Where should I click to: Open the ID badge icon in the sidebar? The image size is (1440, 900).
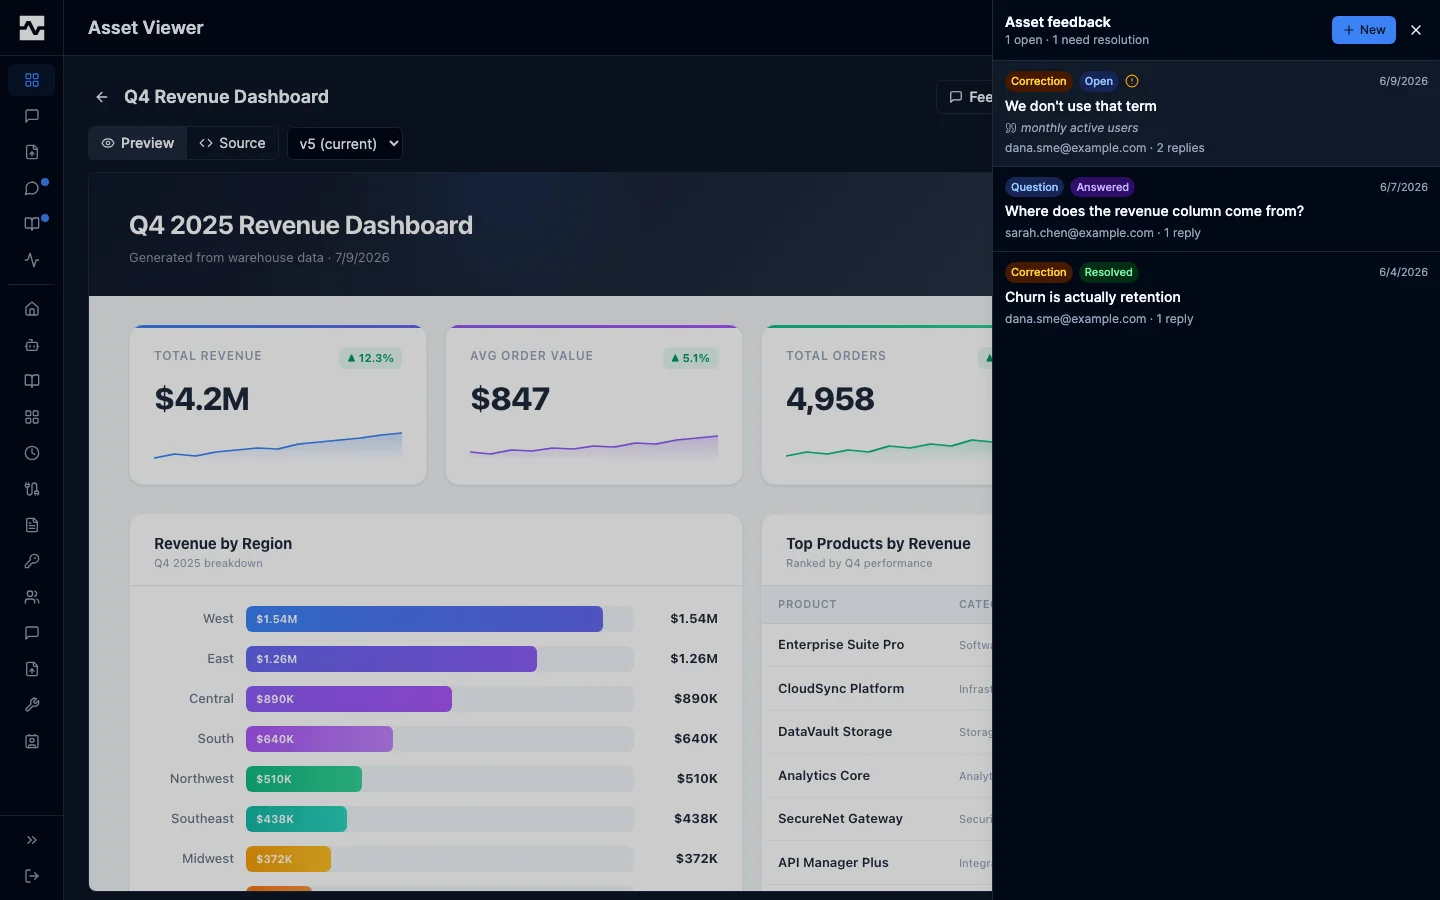[32, 742]
